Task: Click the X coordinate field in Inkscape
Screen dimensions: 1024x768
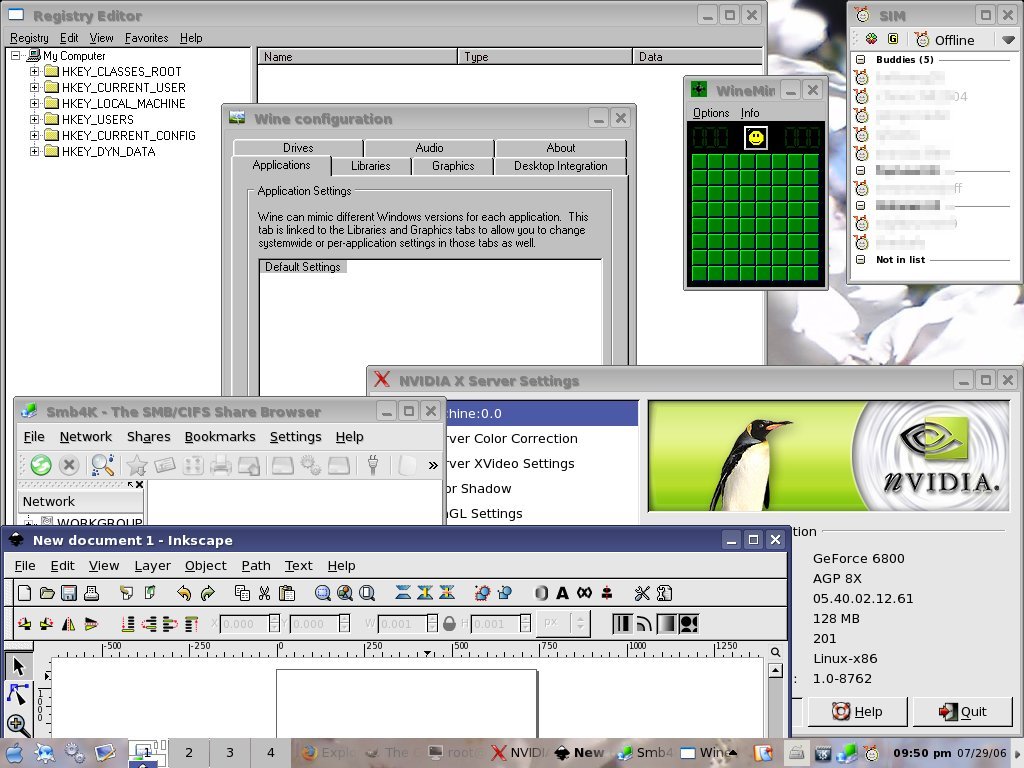Action: tap(245, 624)
